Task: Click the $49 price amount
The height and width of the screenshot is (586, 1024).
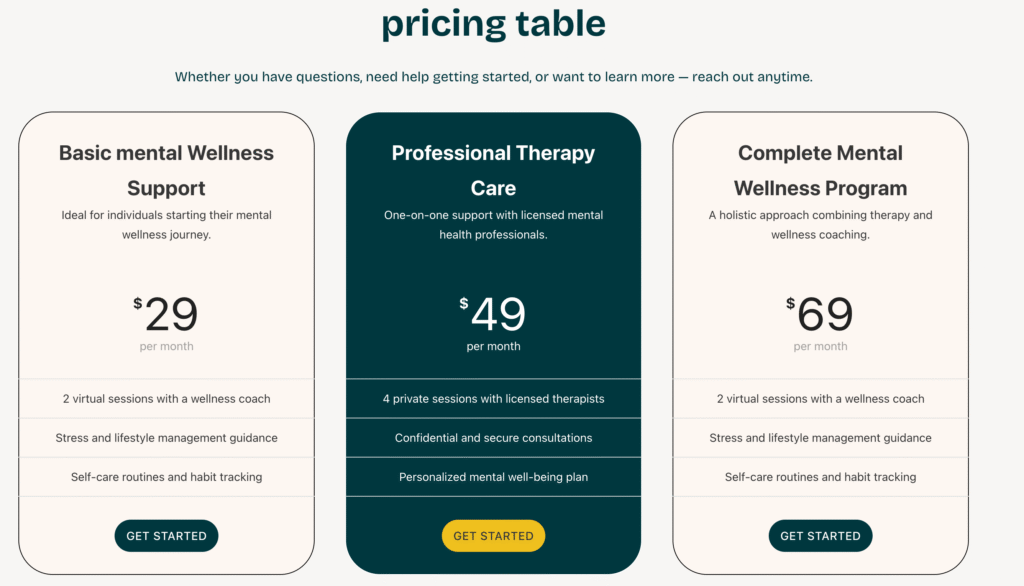Action: pyautogui.click(x=495, y=314)
